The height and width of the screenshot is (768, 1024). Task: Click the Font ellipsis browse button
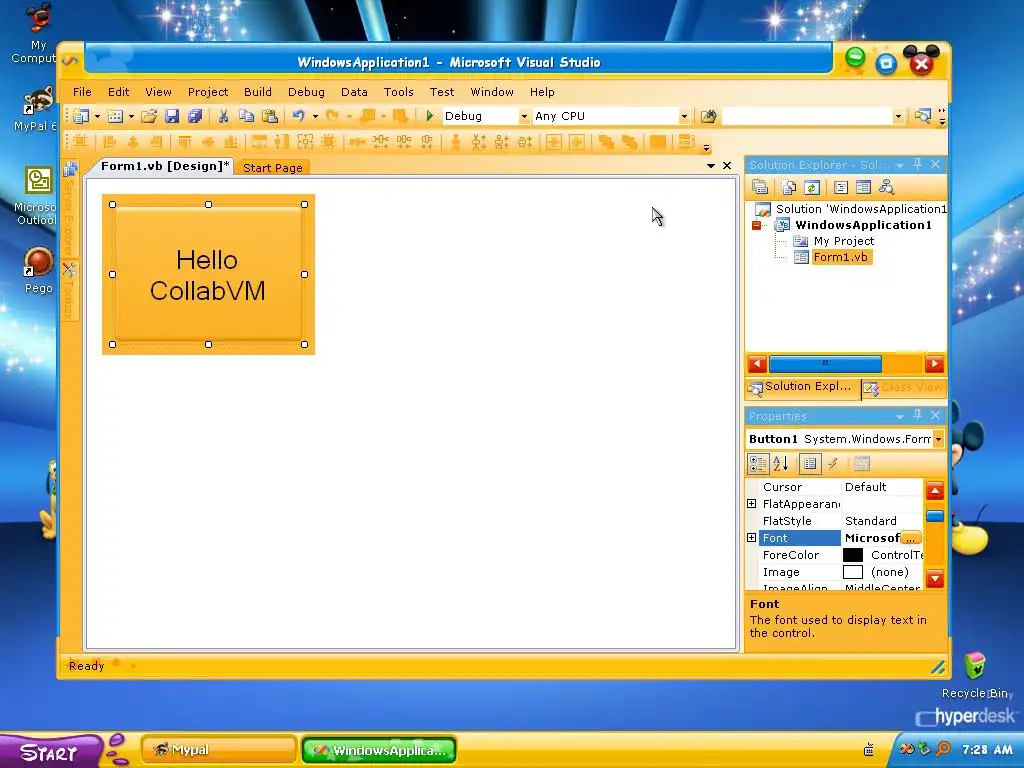pos(910,538)
